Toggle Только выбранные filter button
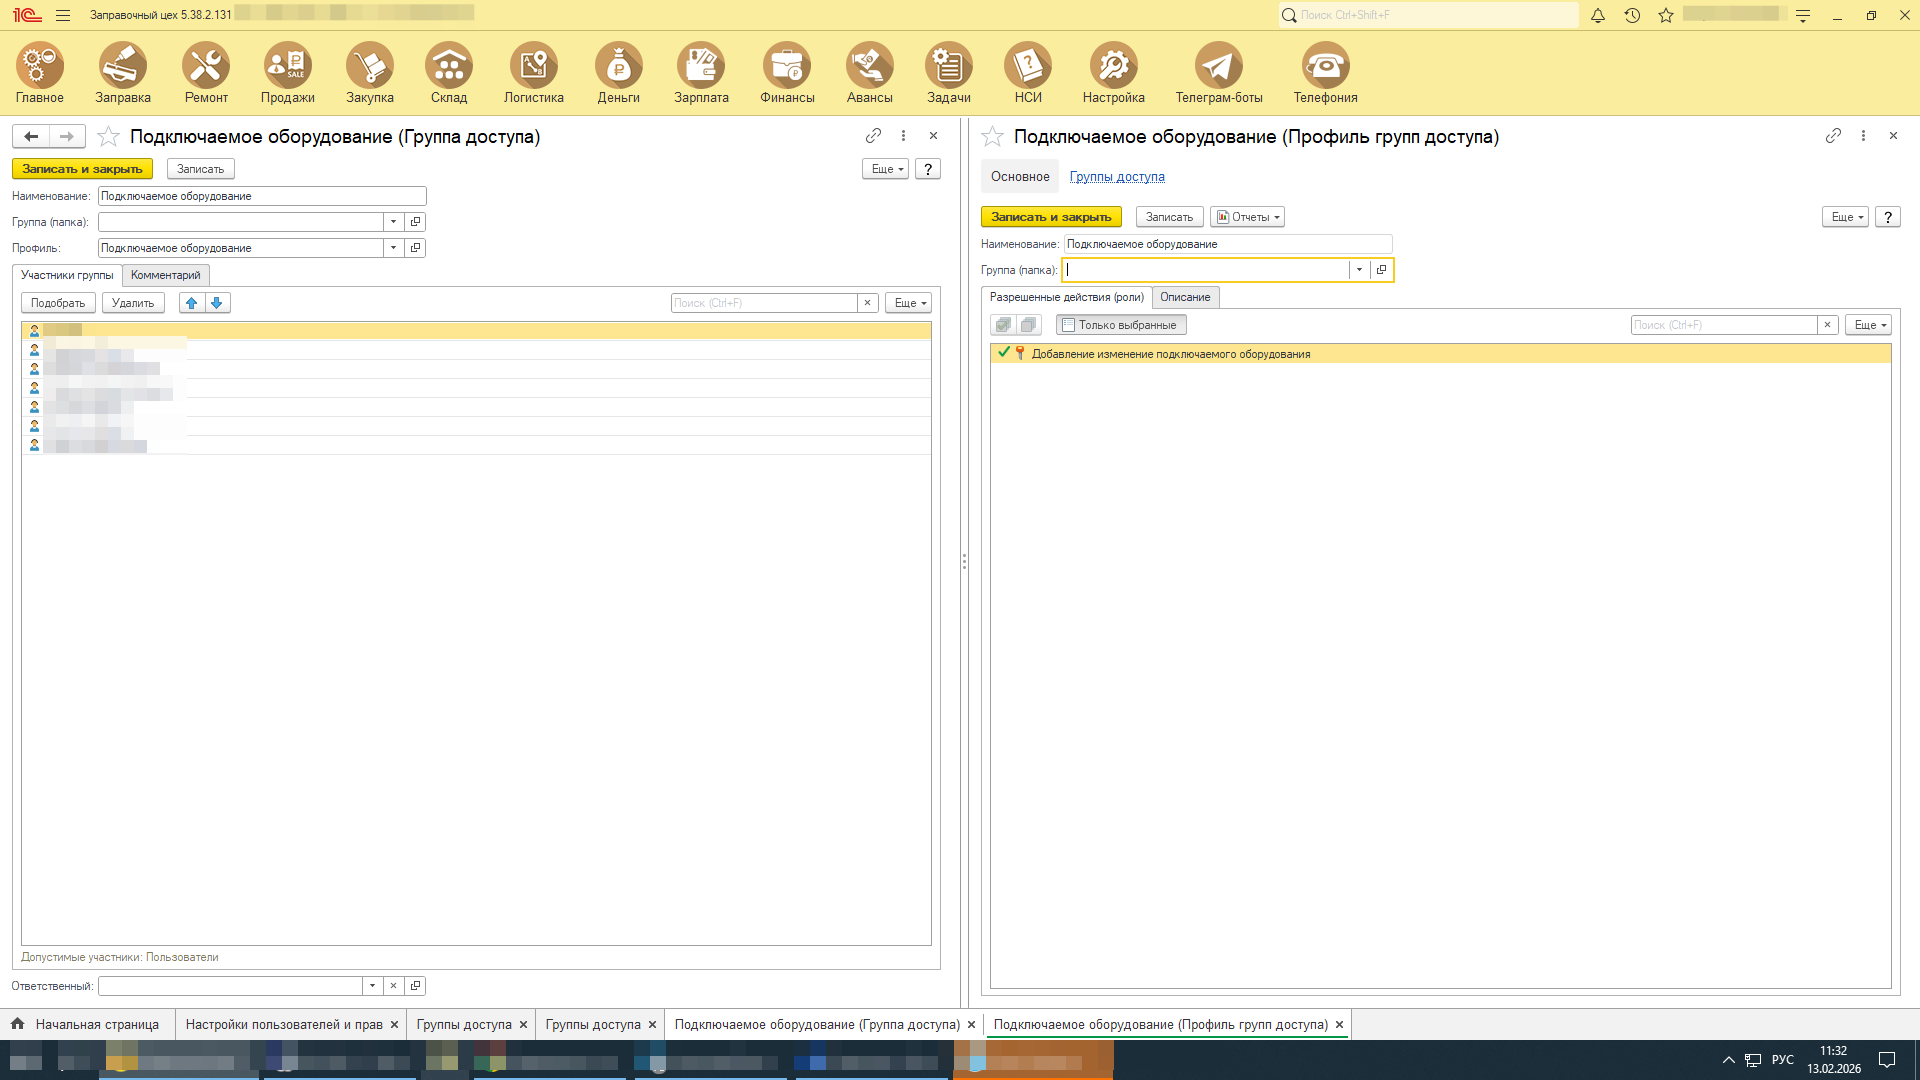 (1120, 325)
